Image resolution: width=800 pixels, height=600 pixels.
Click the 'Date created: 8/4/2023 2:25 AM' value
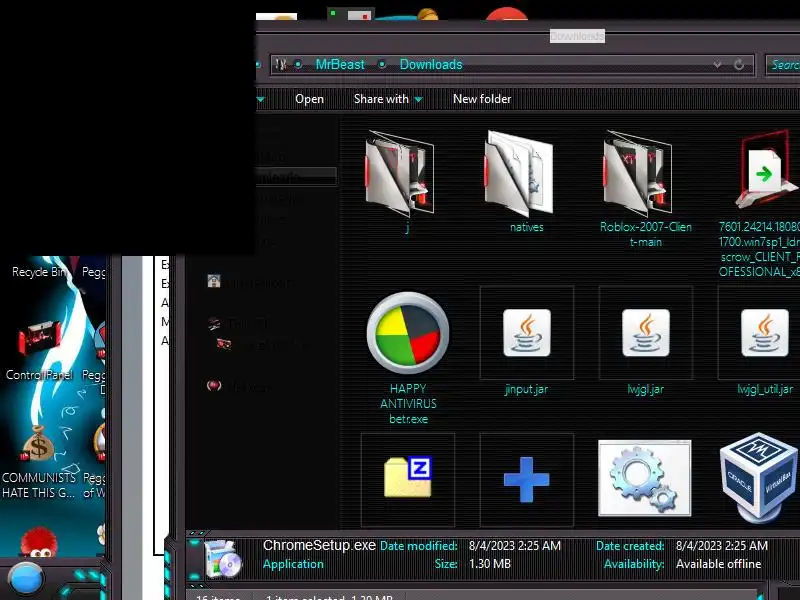coord(722,546)
